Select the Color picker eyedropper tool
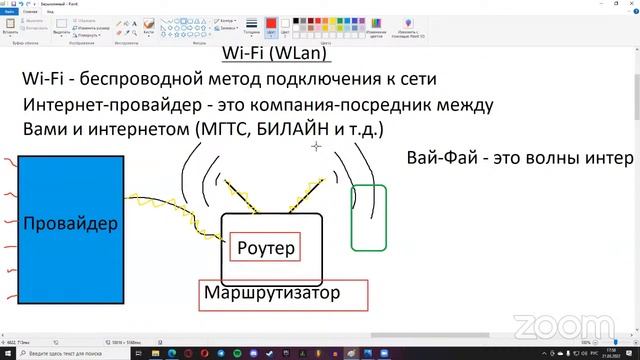Screen dimensions: 640x360 click(127, 33)
